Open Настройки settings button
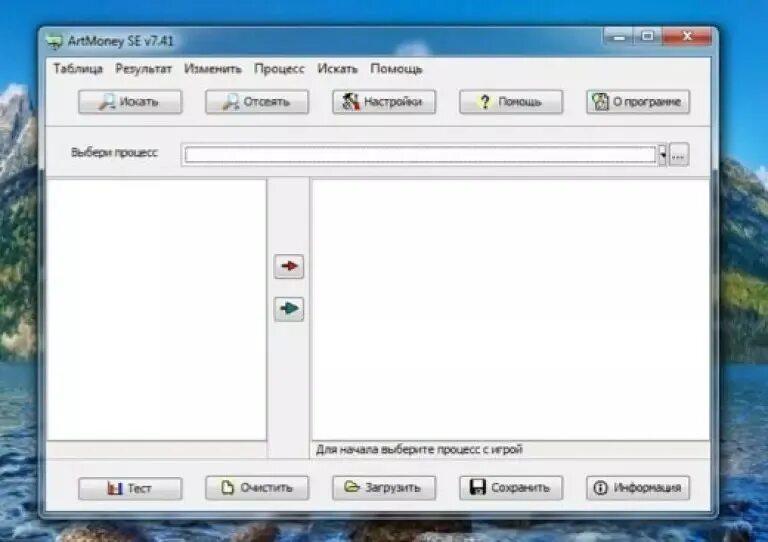 384,102
